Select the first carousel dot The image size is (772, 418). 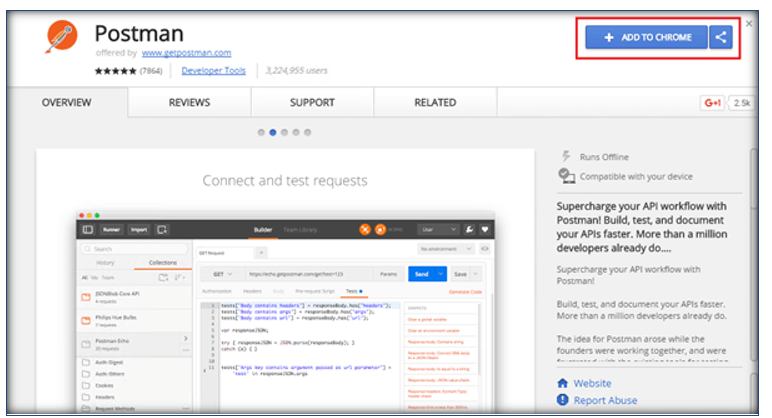tap(261, 132)
